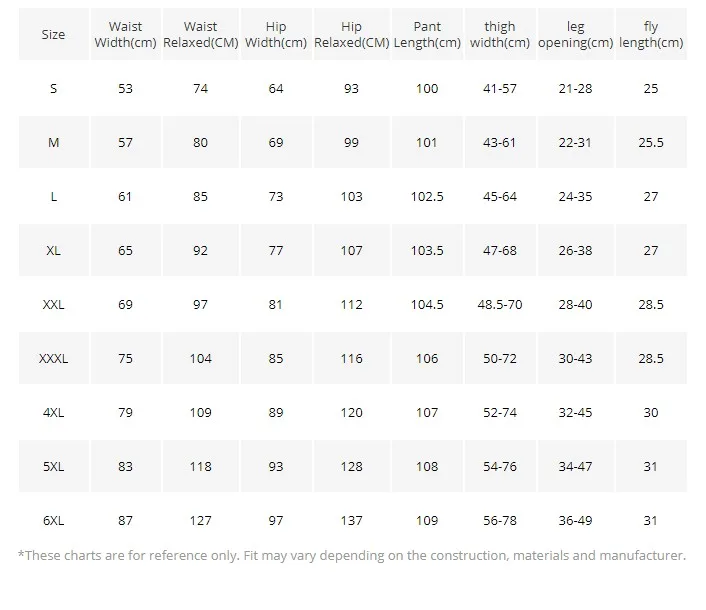Viewport: 706px width, 610px height.
Task: Select the XXXL size row label
Action: pos(53,358)
